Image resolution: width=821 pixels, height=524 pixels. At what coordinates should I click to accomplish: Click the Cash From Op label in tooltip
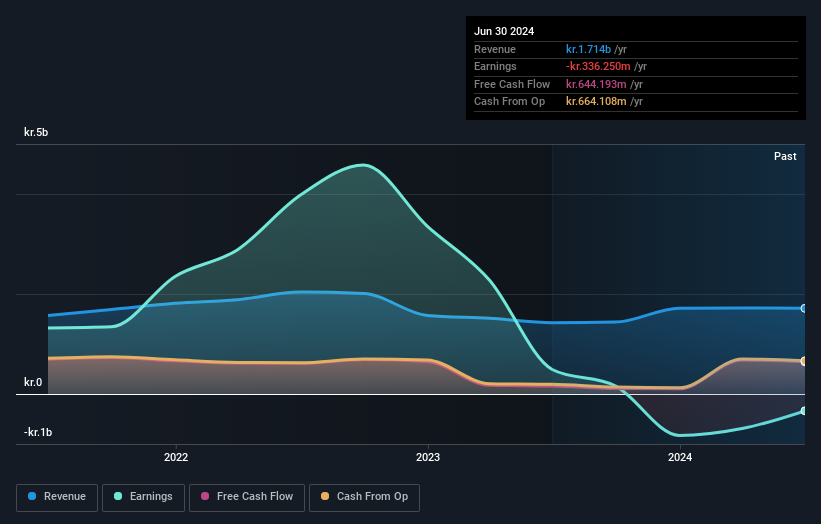click(x=509, y=102)
